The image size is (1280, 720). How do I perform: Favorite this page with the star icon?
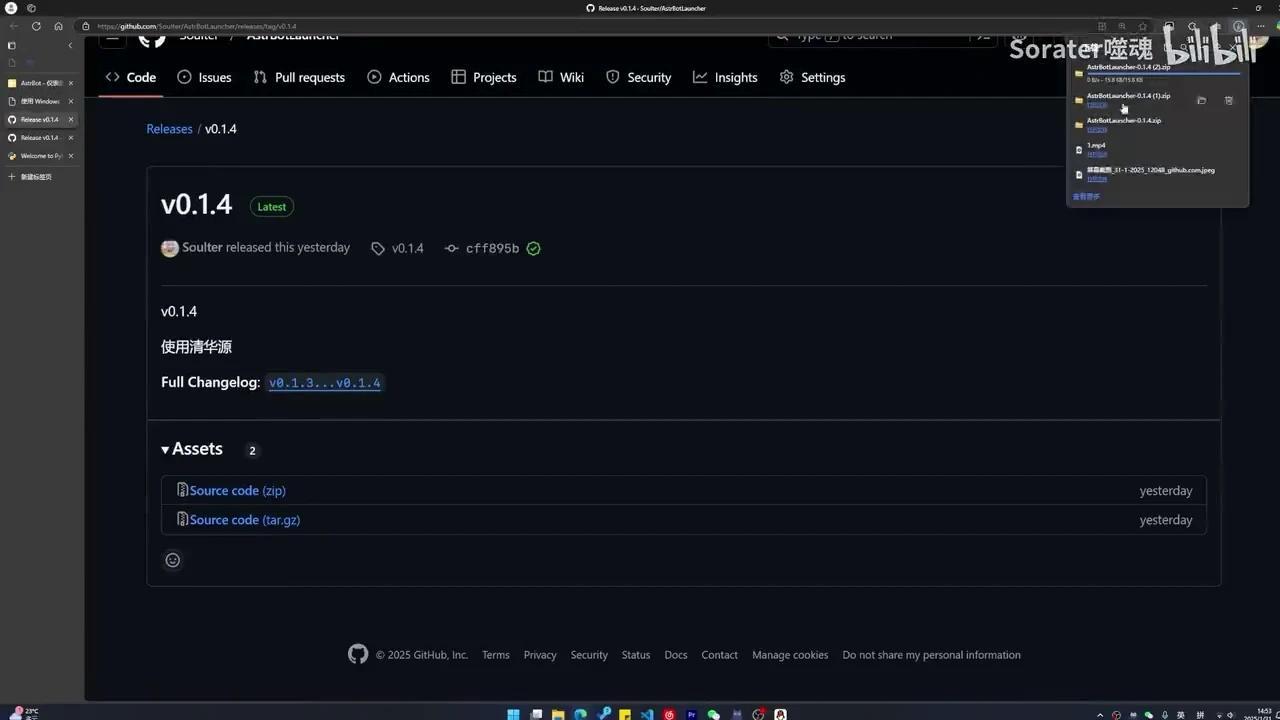[1143, 26]
